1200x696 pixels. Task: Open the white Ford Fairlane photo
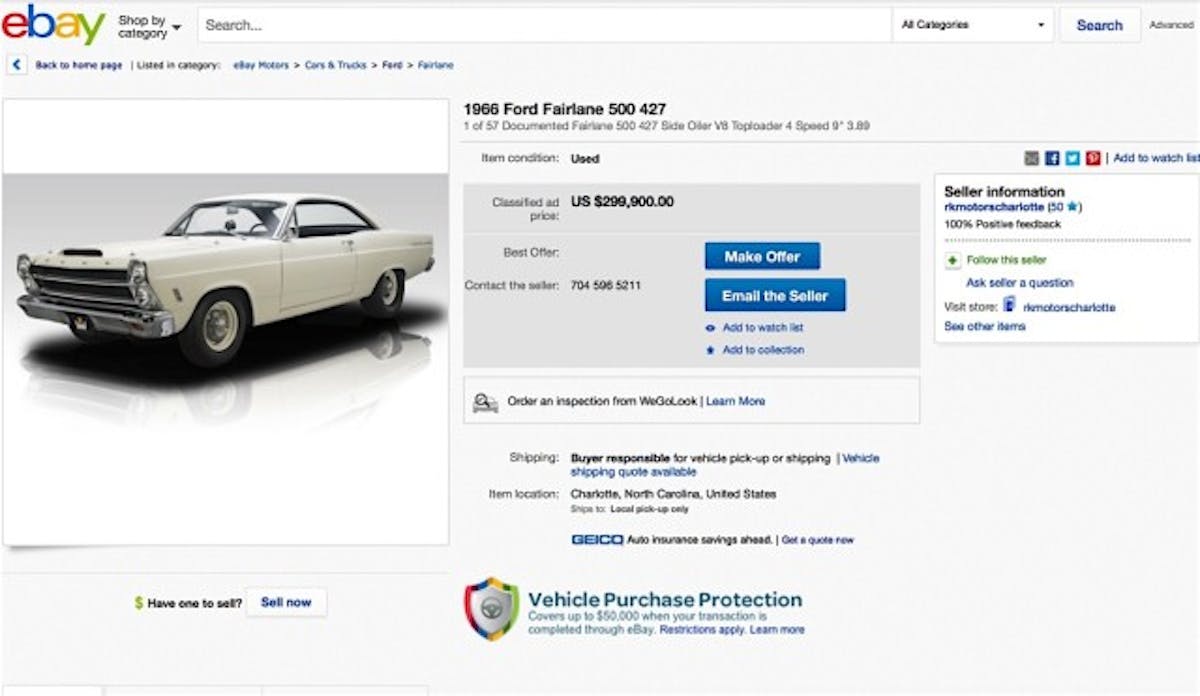(226, 280)
